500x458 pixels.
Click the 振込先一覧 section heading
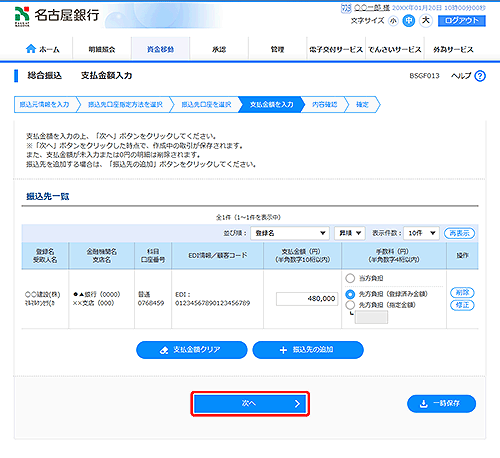(48, 196)
